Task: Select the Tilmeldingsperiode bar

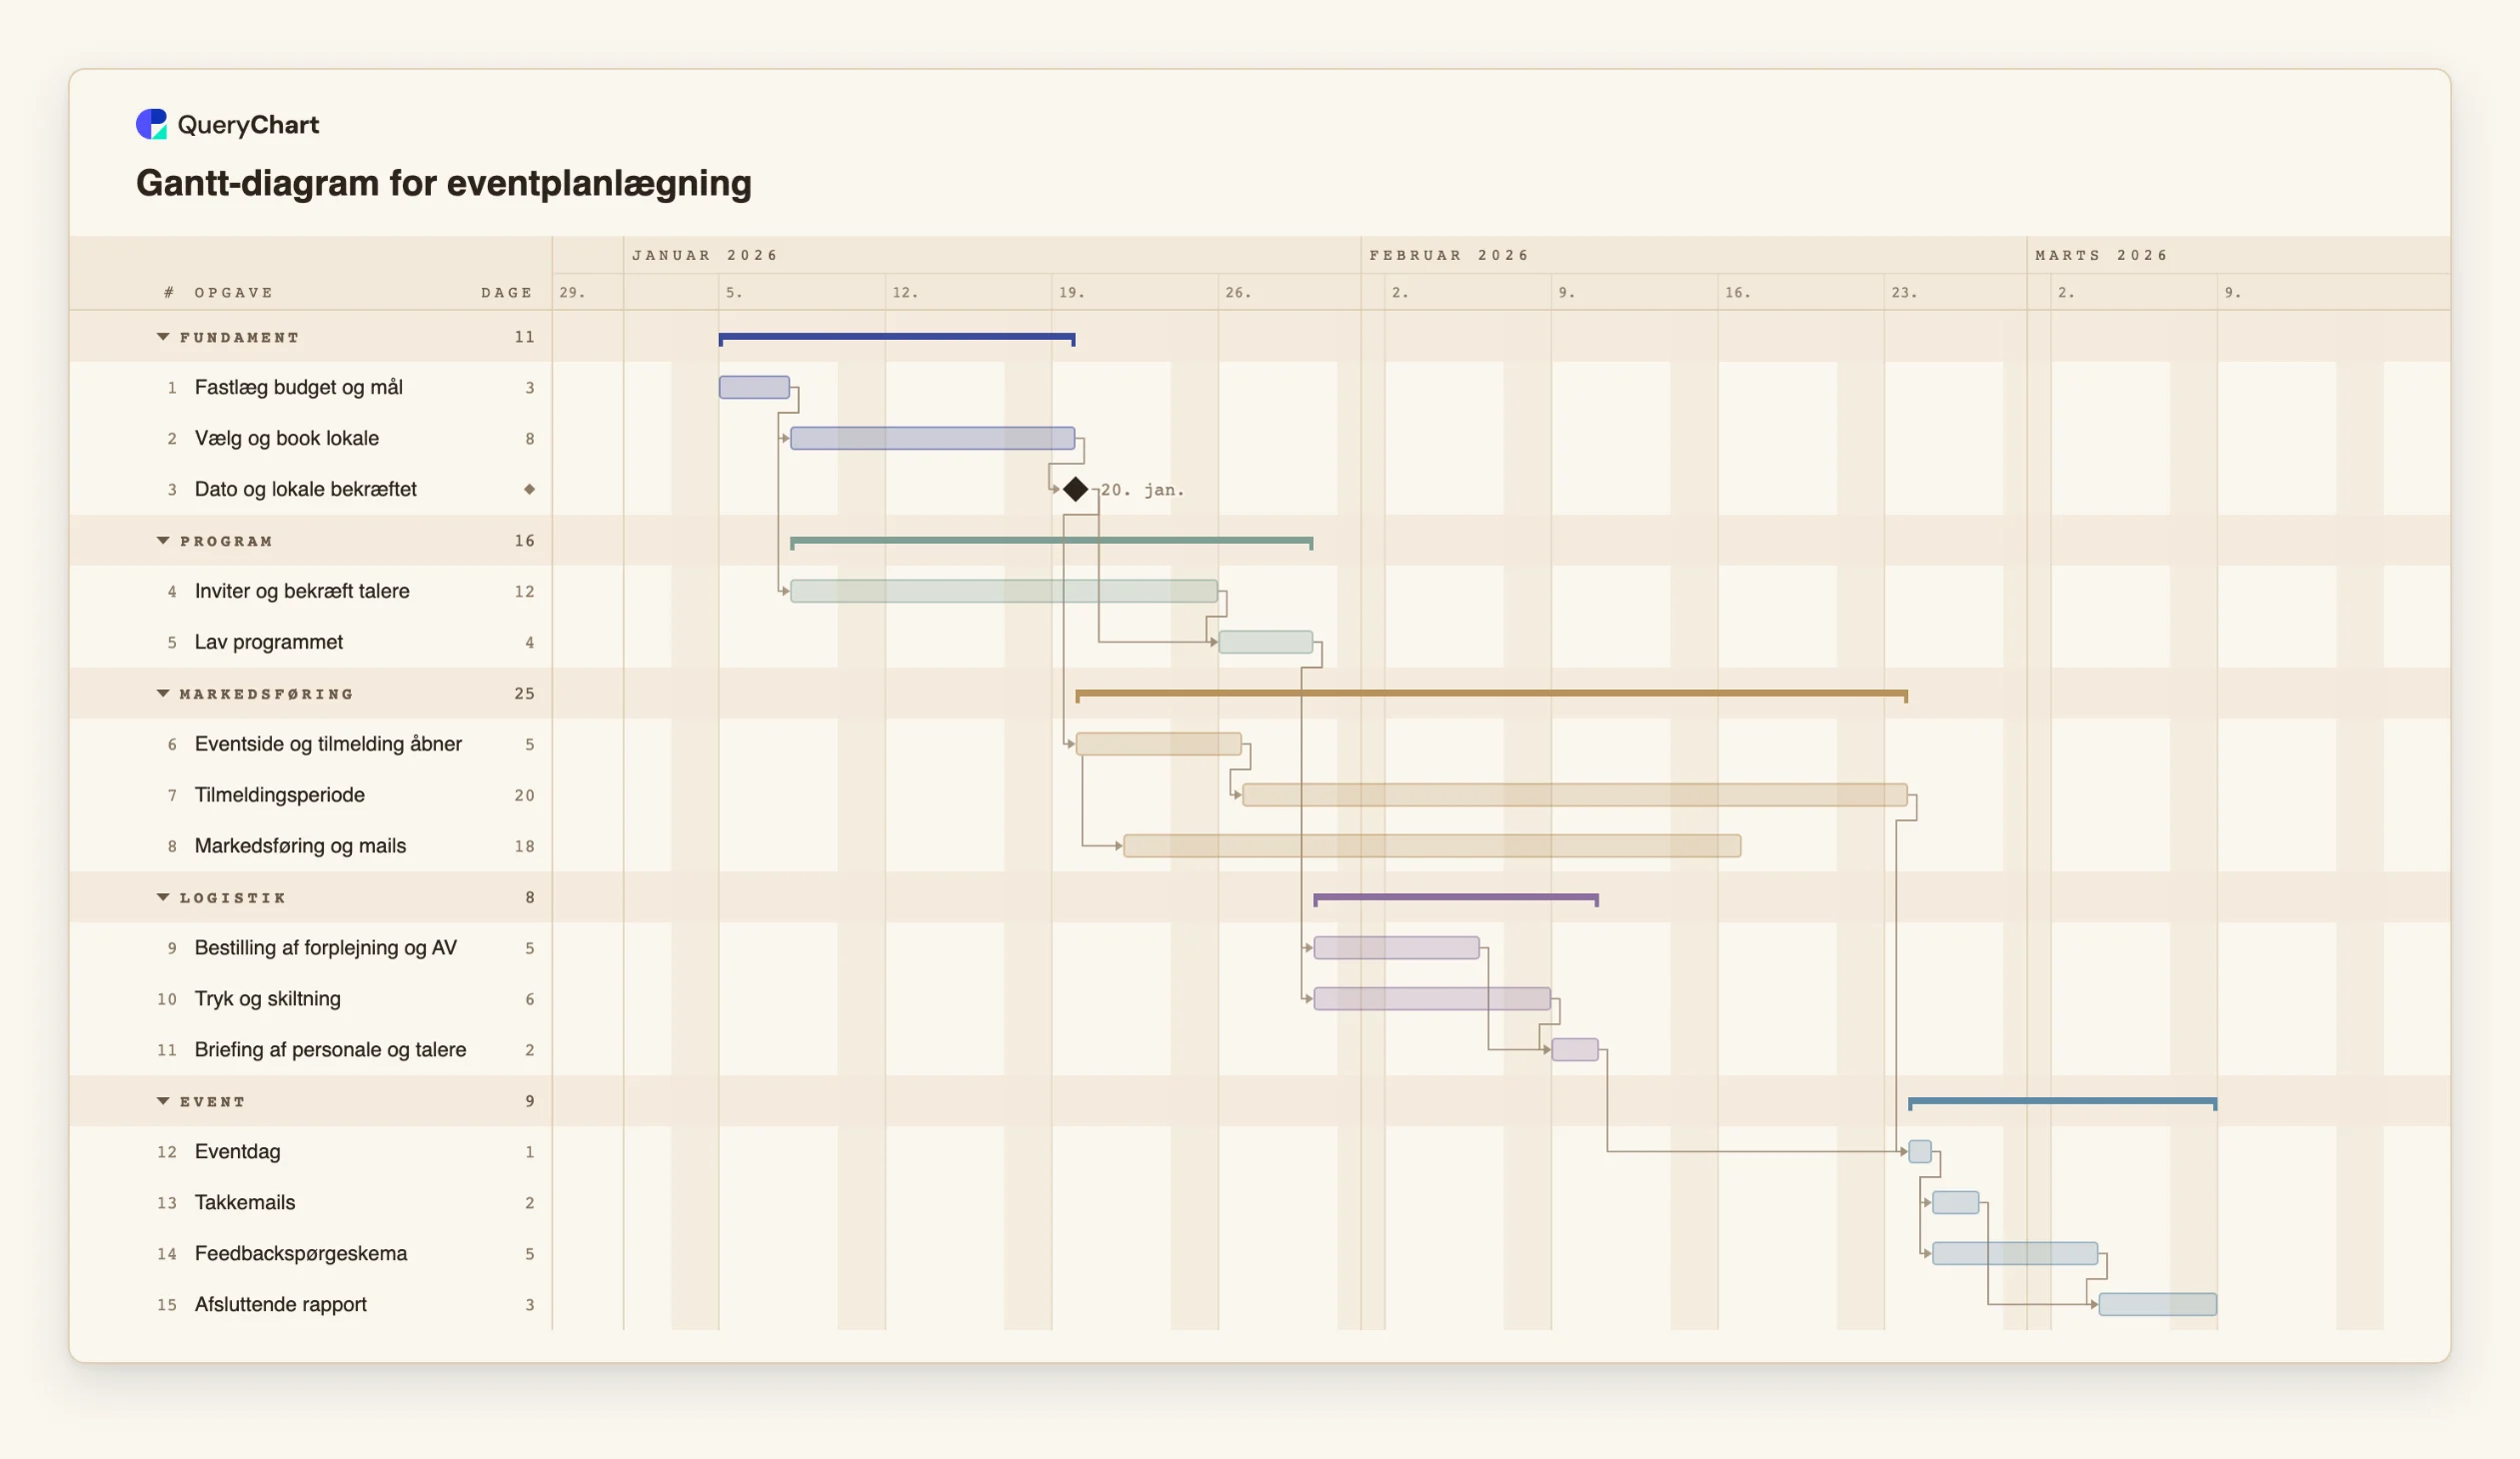Action: point(1574,795)
